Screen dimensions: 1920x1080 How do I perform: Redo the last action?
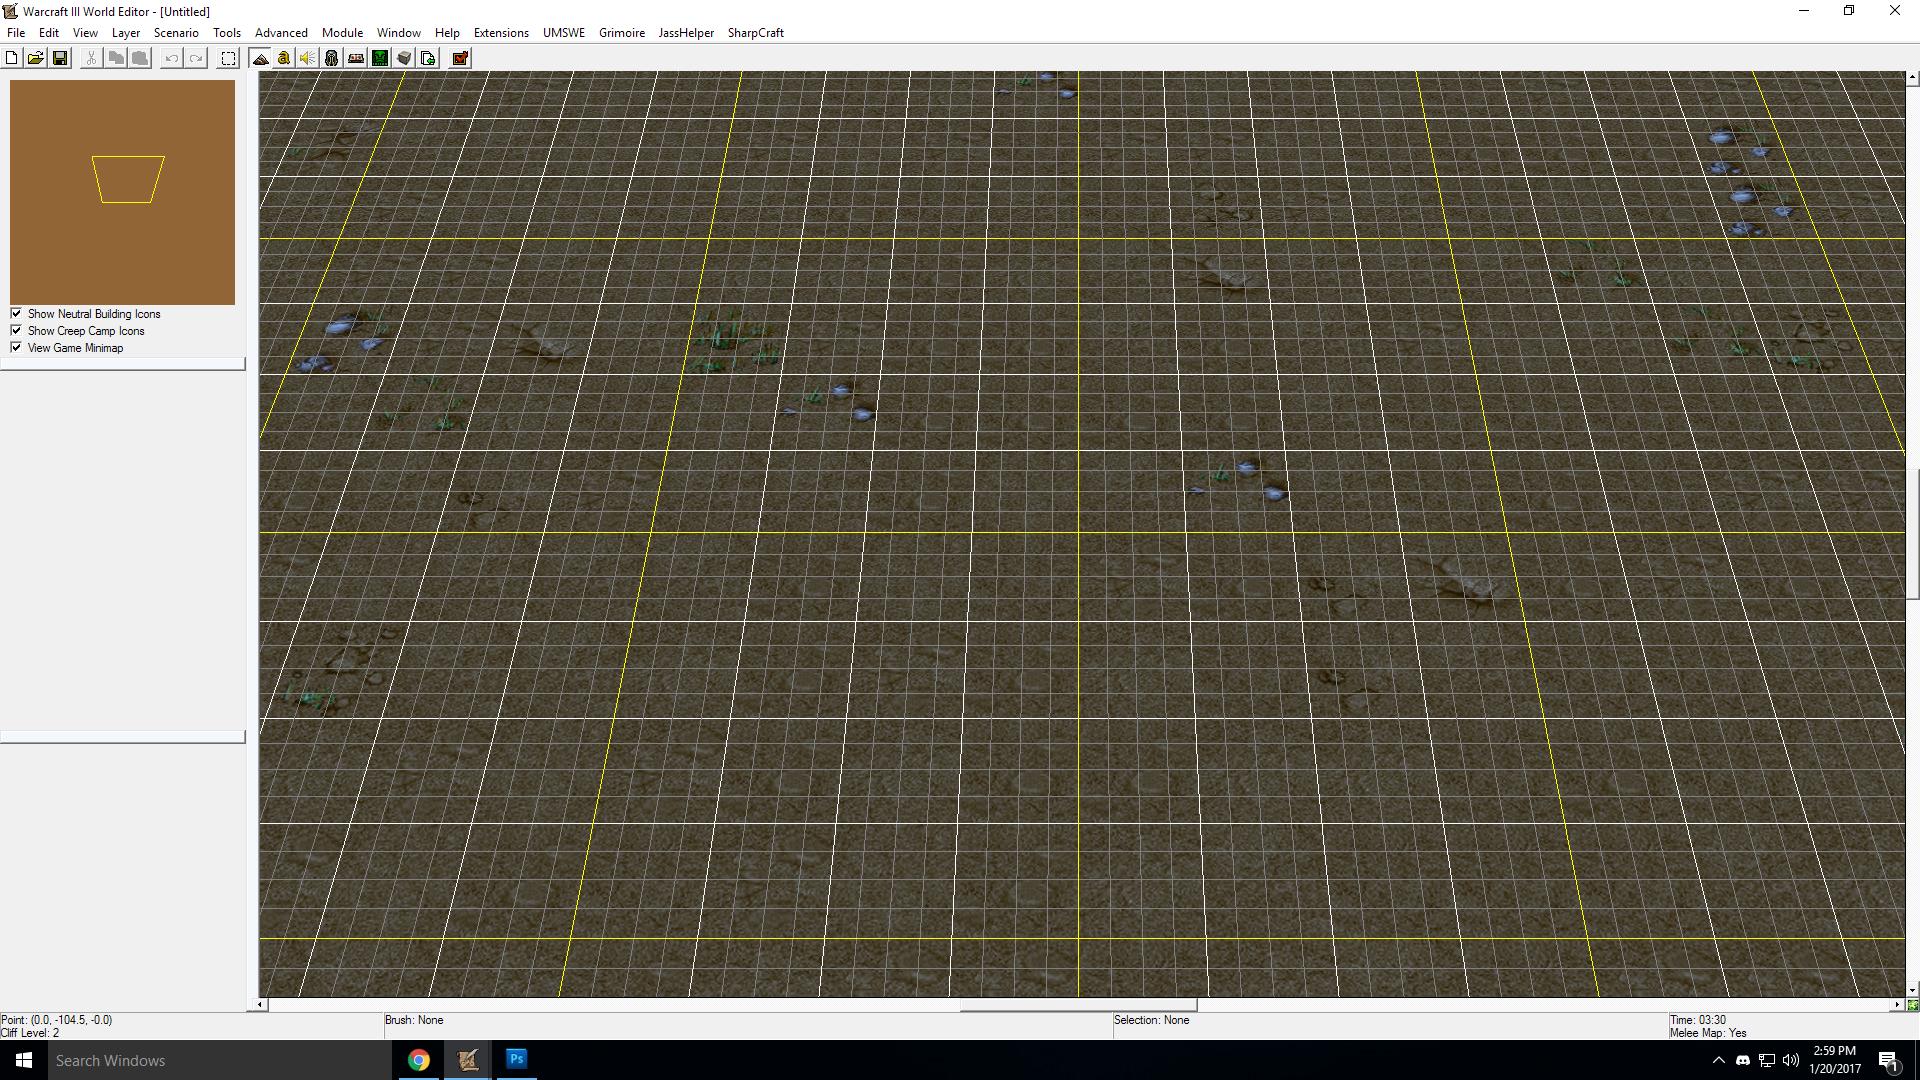[196, 58]
